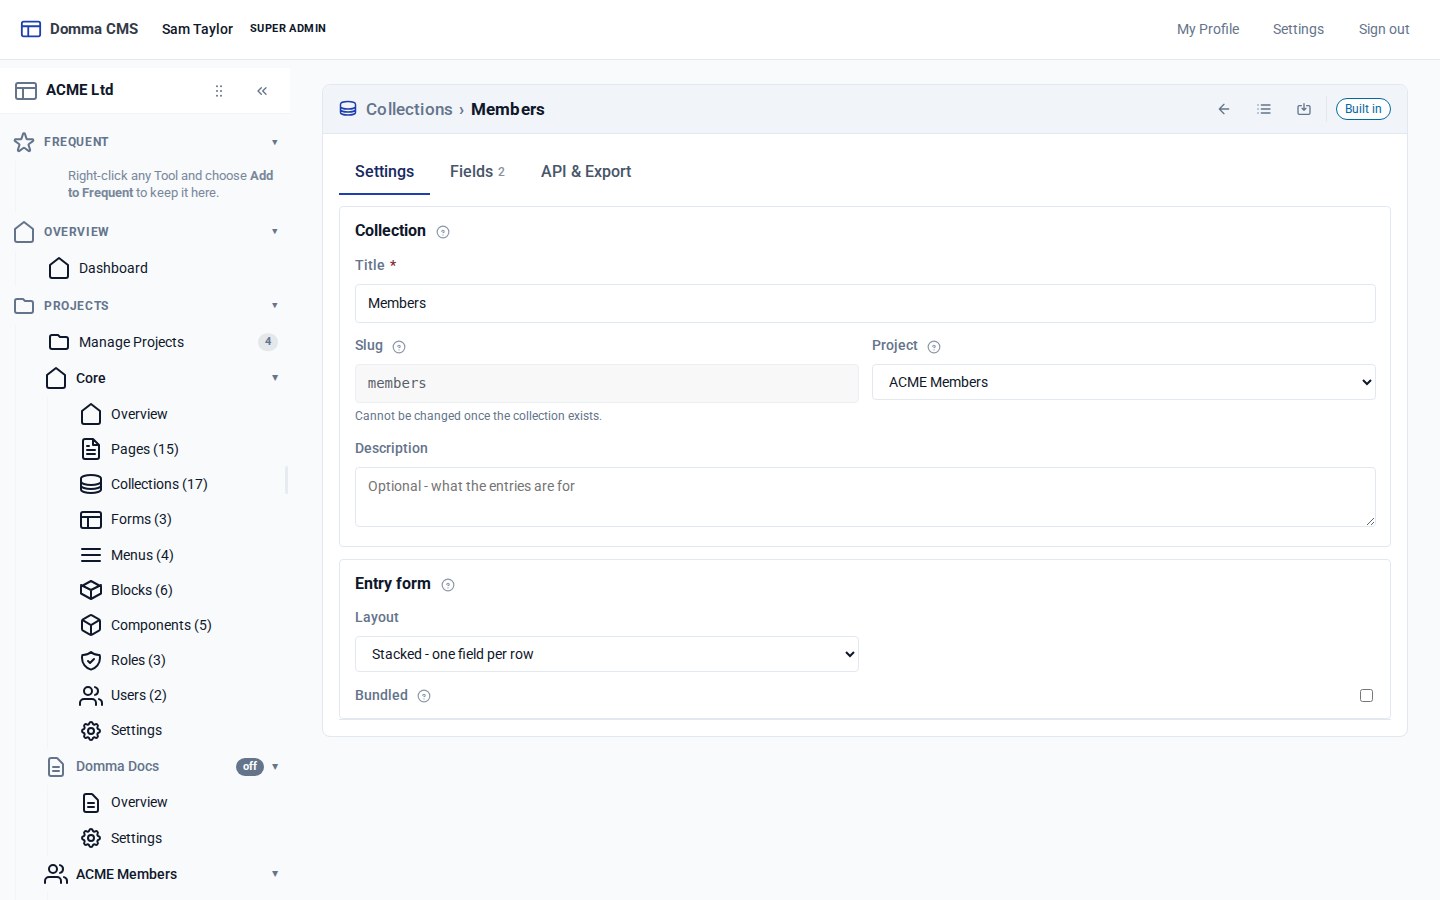This screenshot has width=1440, height=900.
Task: Click the Collections breadcrumb link
Action: [409, 109]
